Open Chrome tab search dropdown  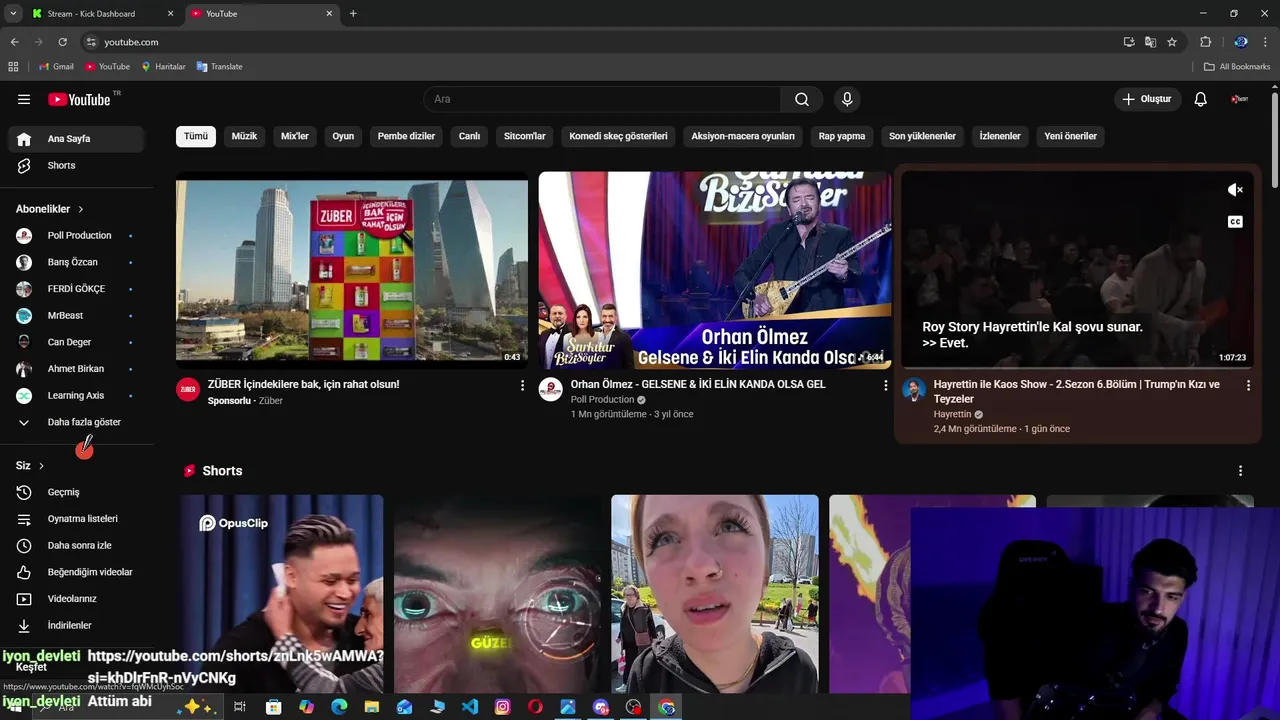pyautogui.click(x=13, y=13)
